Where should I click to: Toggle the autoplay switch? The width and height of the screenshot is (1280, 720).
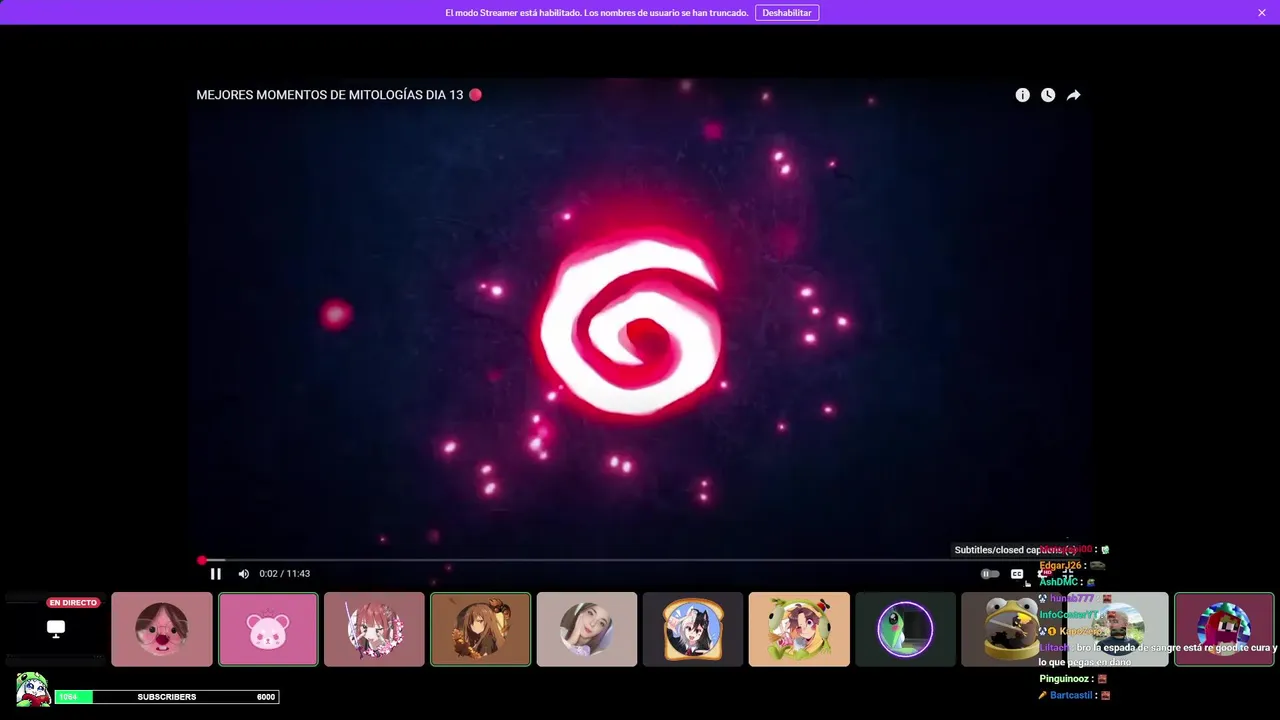[990, 574]
